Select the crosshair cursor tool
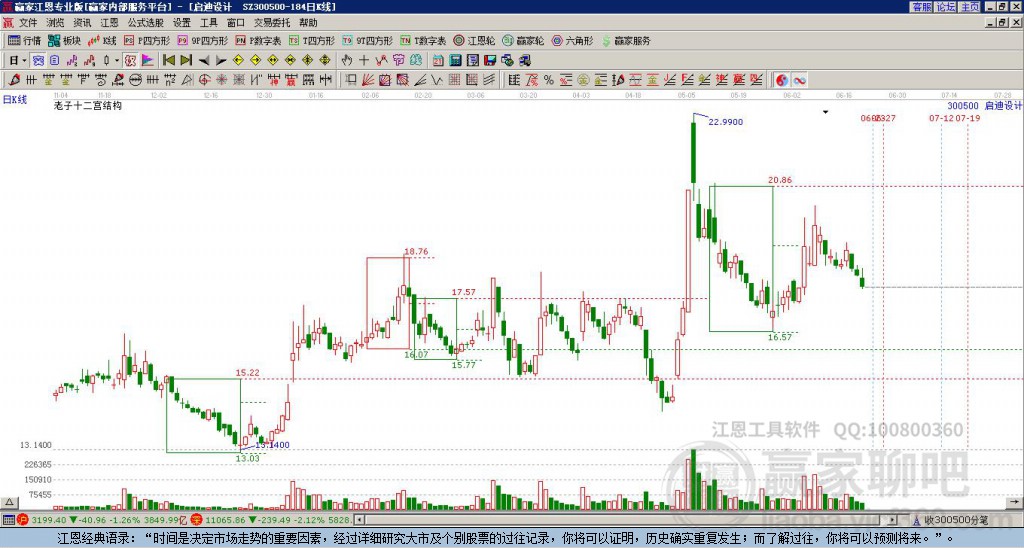Viewport: 1024px width, 548px height. (364, 61)
